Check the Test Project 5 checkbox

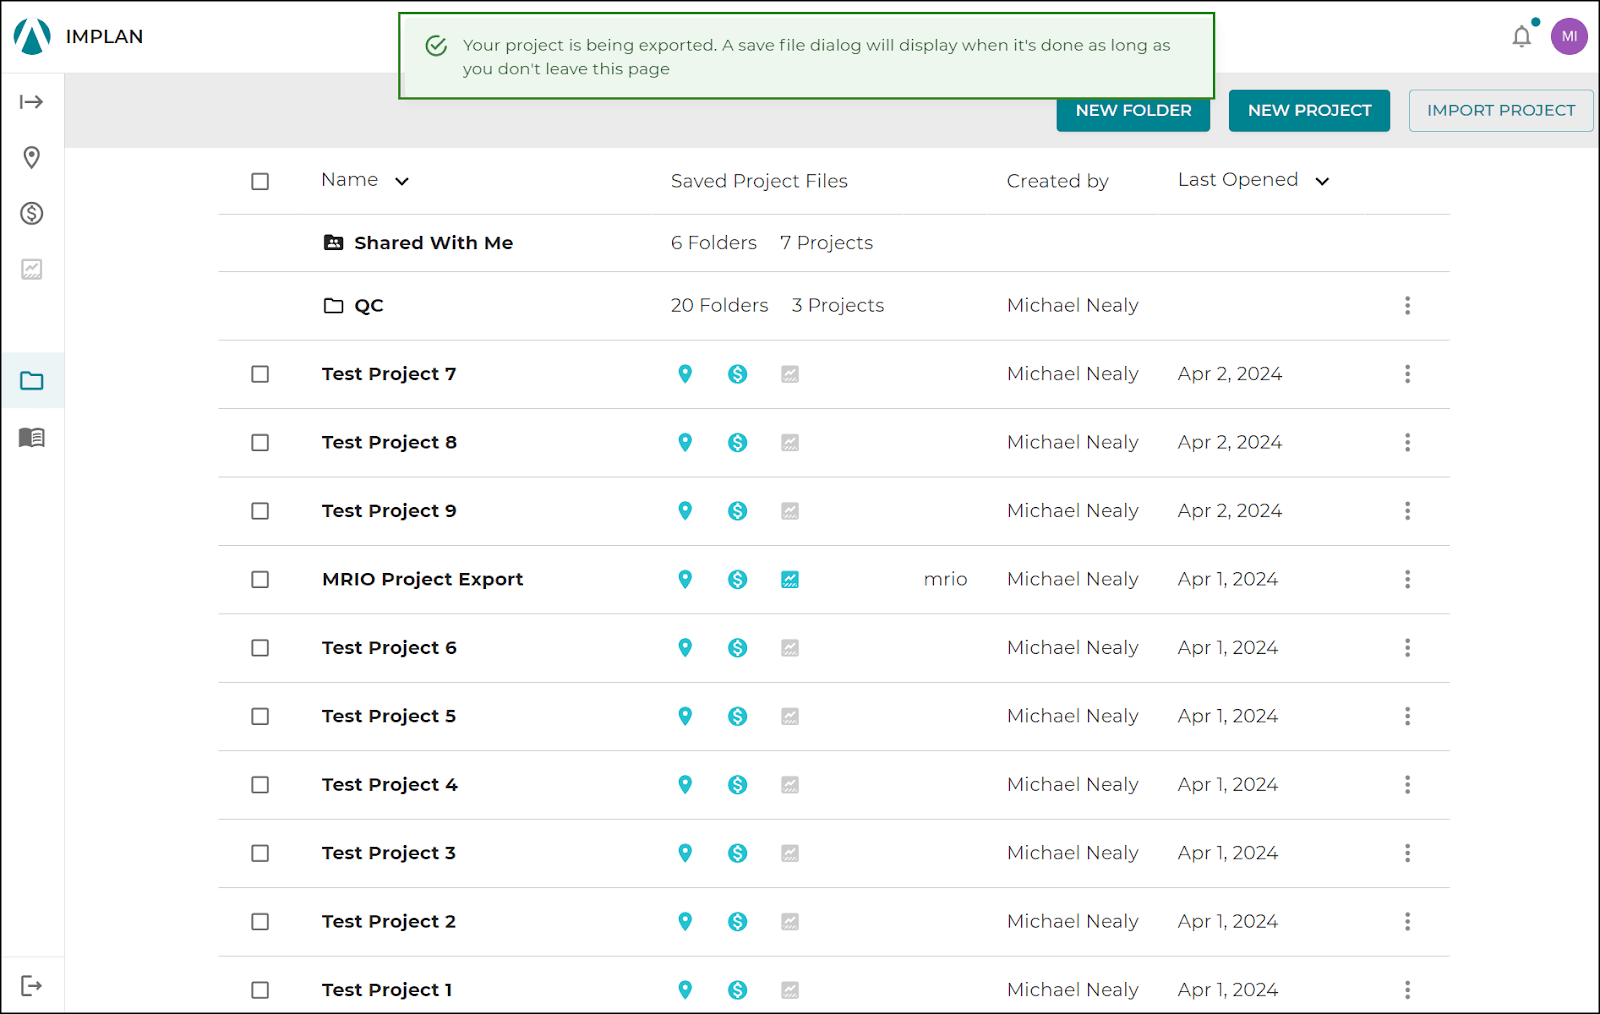pos(260,717)
